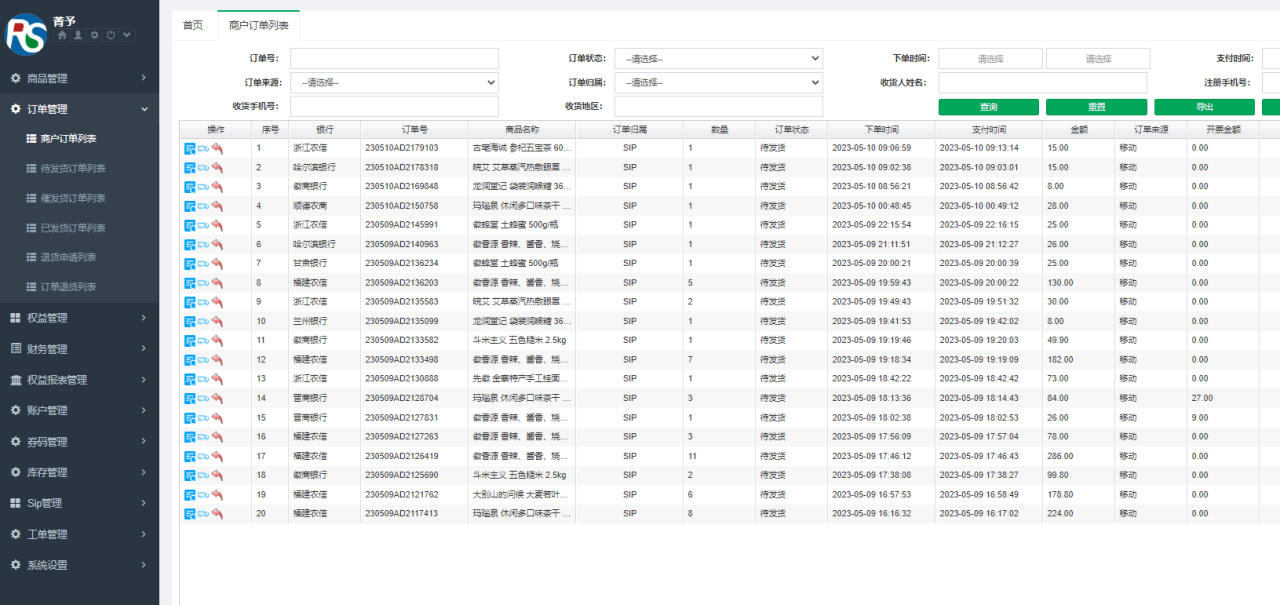Expand 财务管理 sidebar menu
Screen dimensions: 1280x605
[x=79, y=349]
